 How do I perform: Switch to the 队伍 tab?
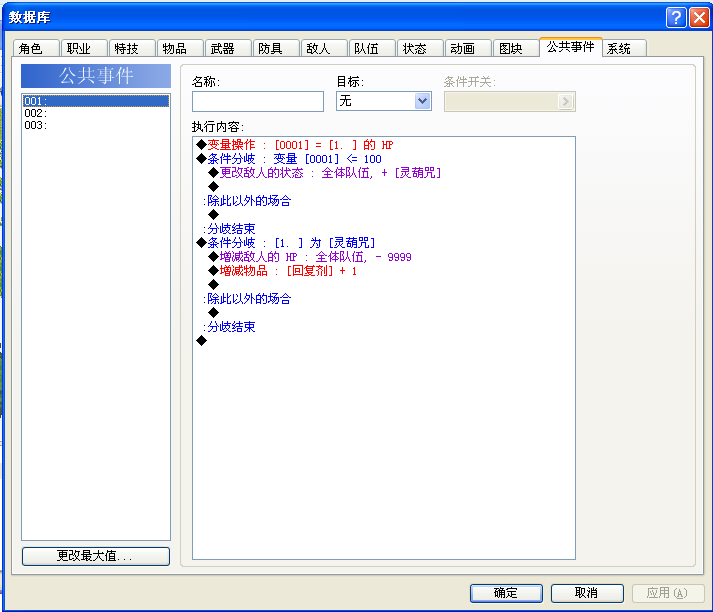[372, 48]
